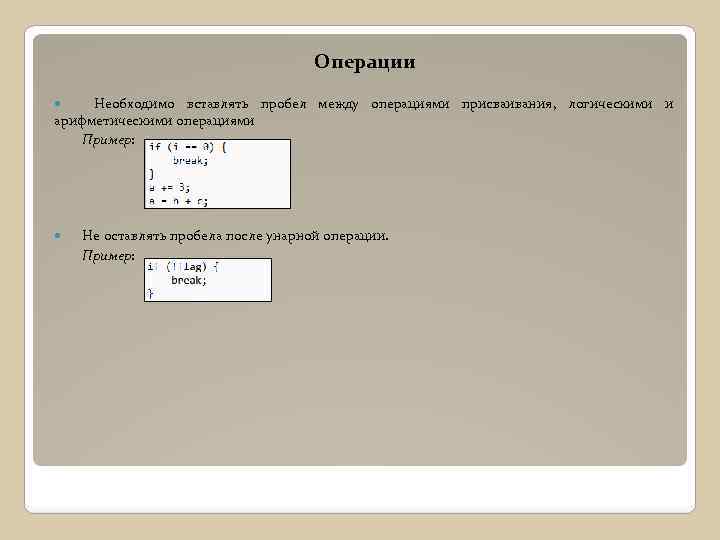Image resolution: width=720 pixels, height=540 pixels.
Task: Click the bullet marker beside "Необходимо вставлять пробел"
Action: pos(57,104)
